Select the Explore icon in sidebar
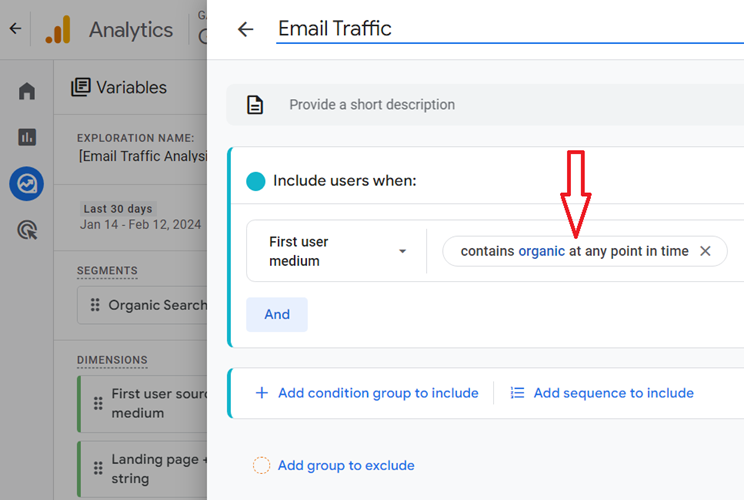Screen dimensions: 744x500 tap(27, 184)
